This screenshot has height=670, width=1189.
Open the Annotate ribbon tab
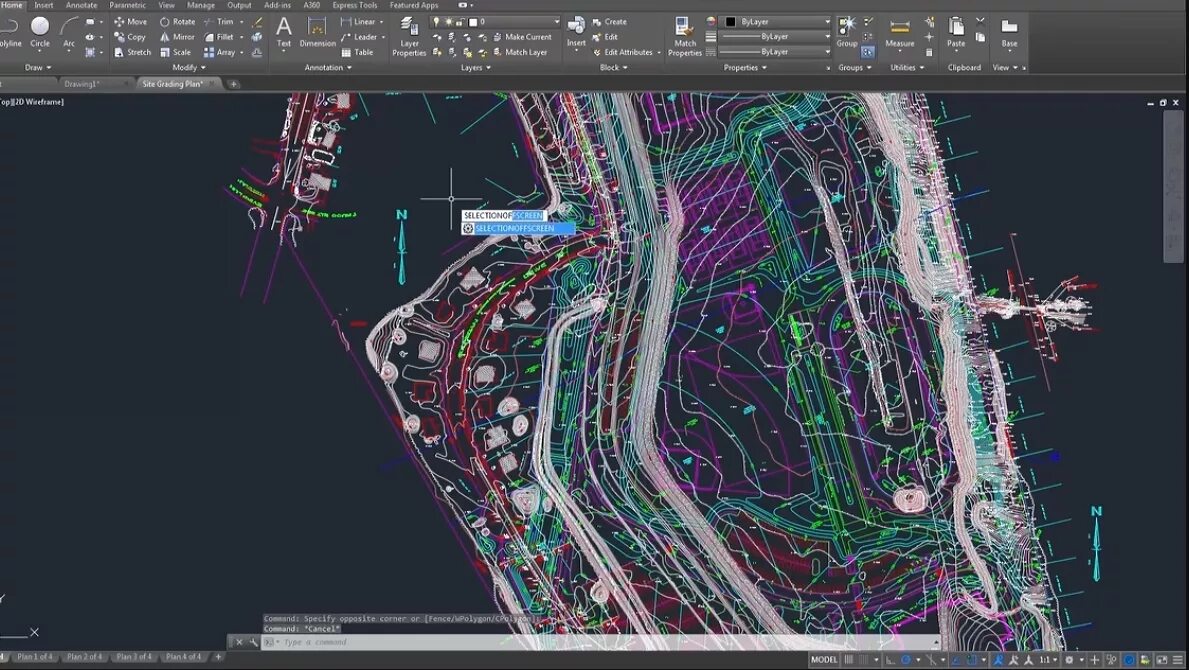click(82, 5)
